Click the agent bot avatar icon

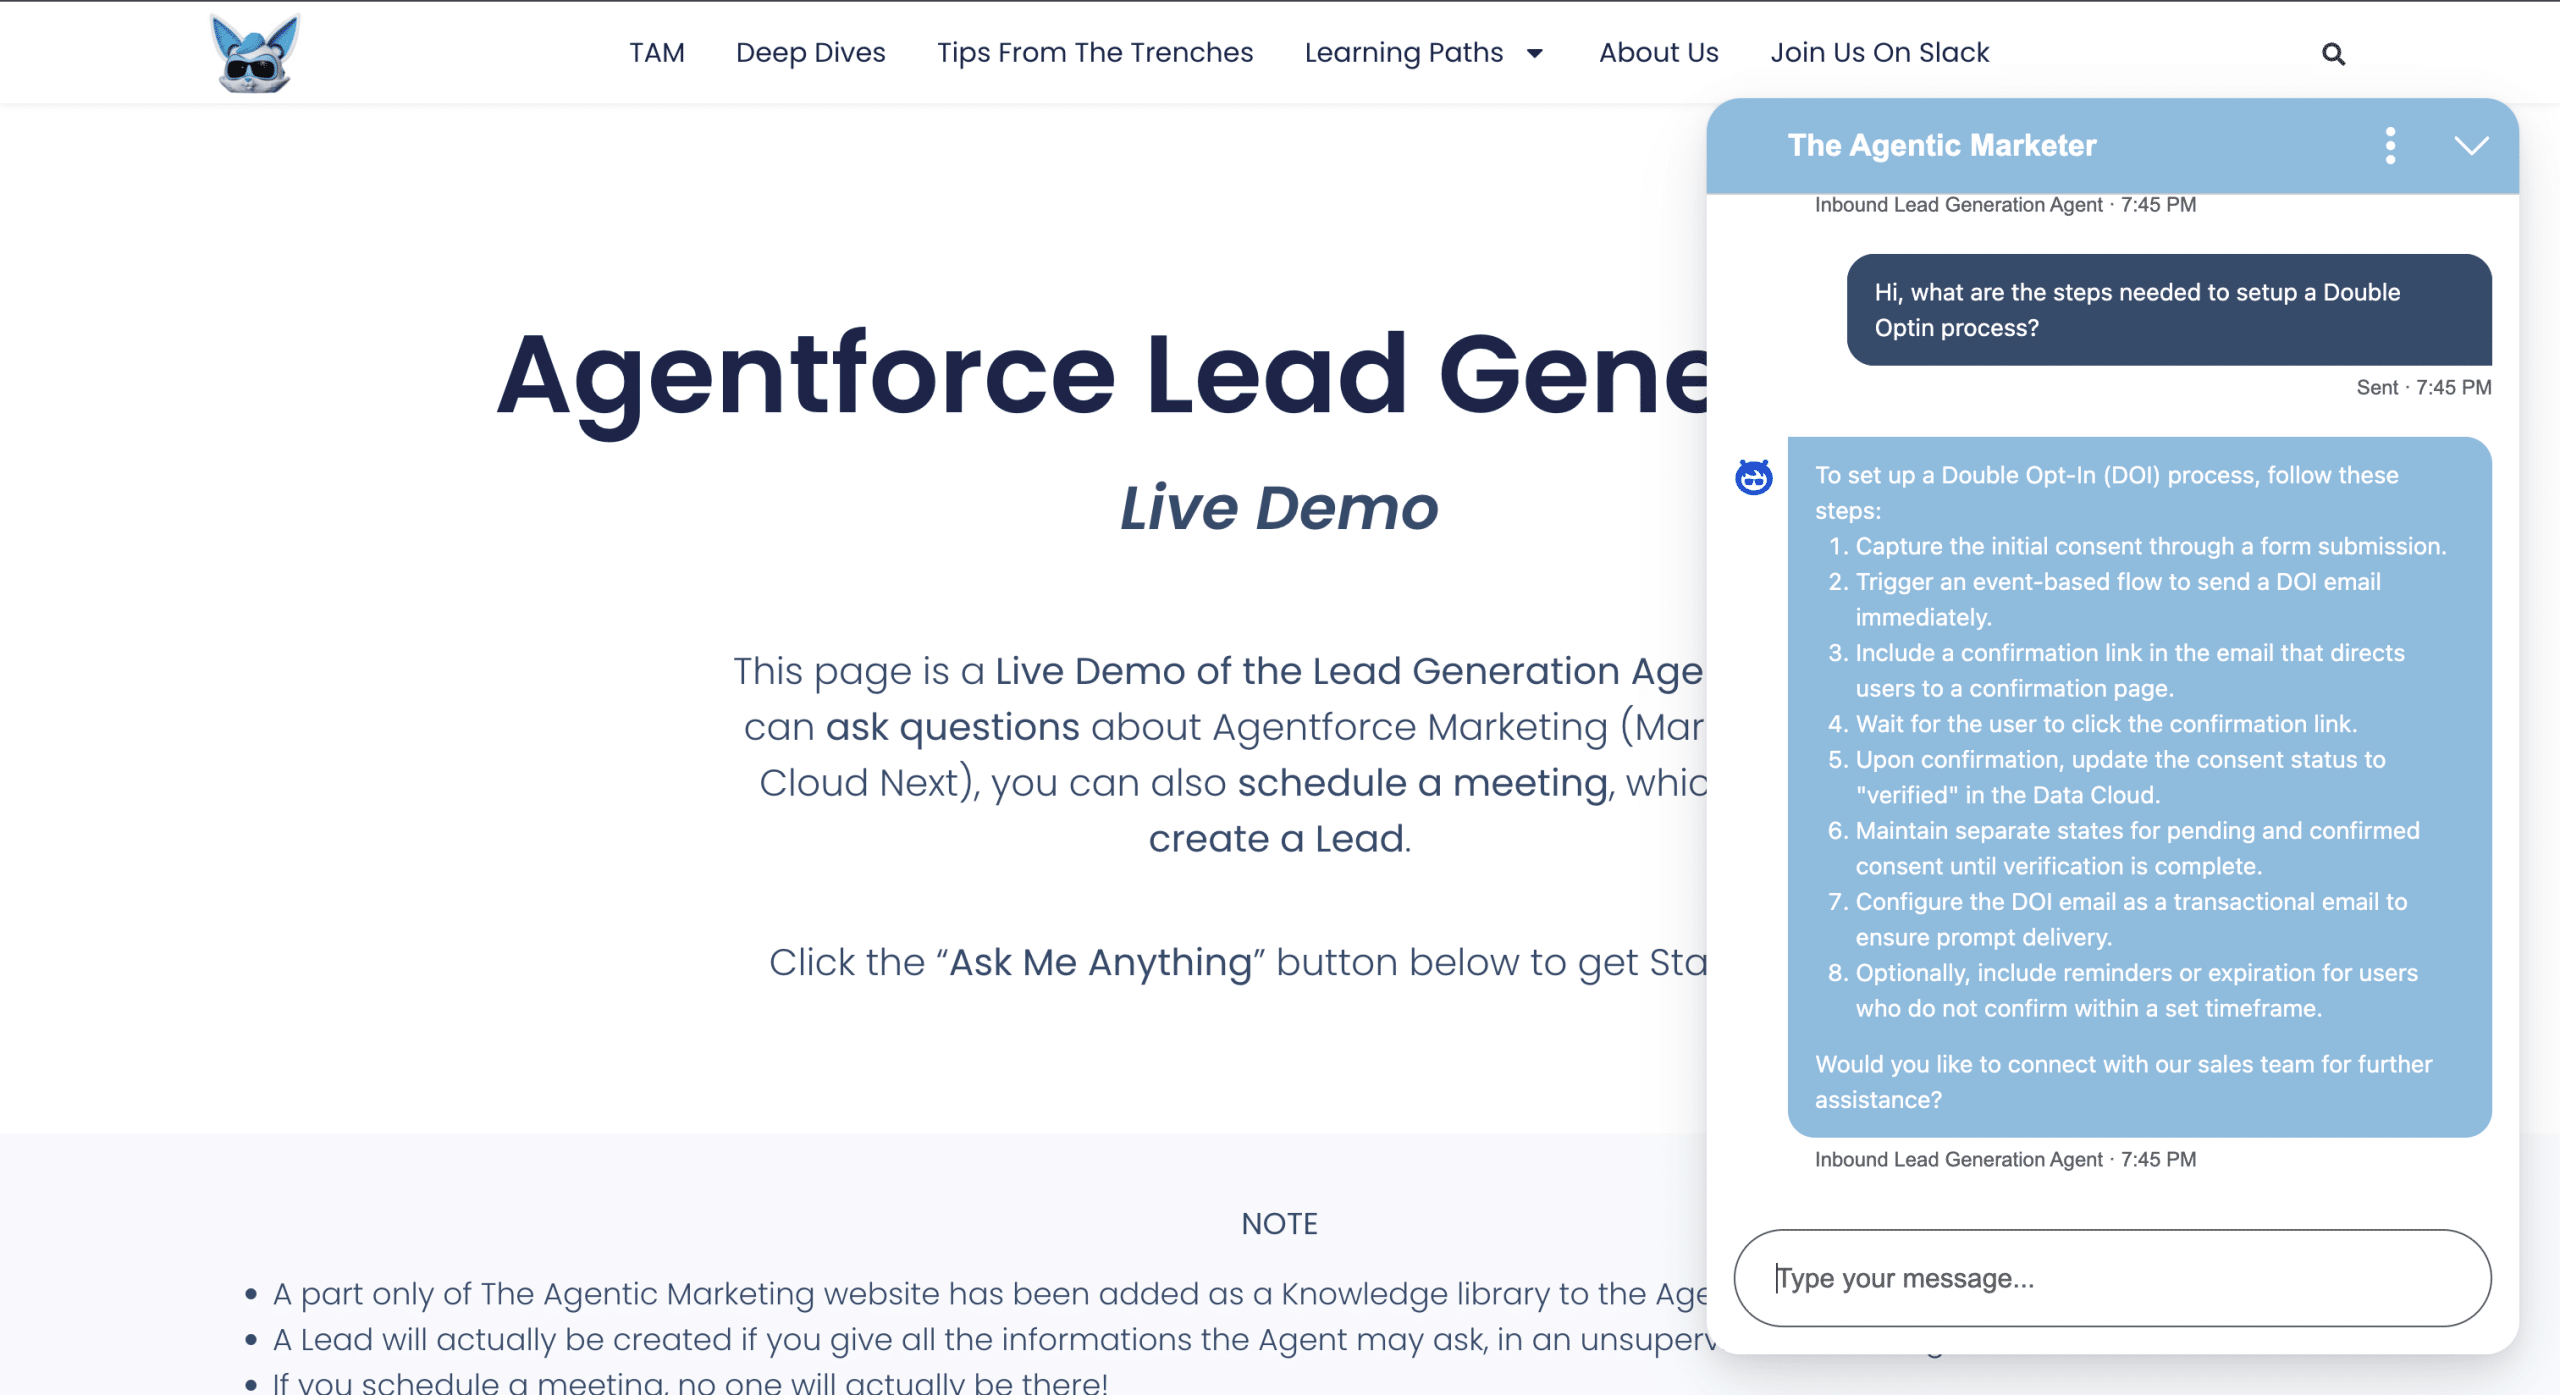coord(1753,478)
